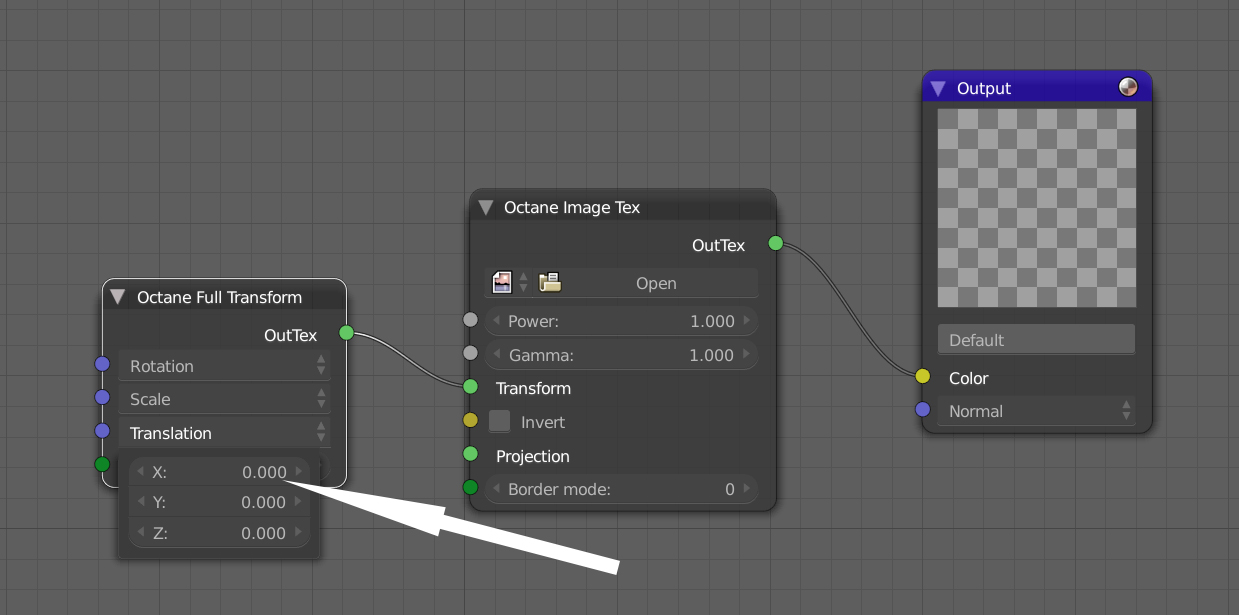Viewport: 1239px width, 615px height.
Task: Toggle the Invert checkbox
Action: click(x=500, y=422)
